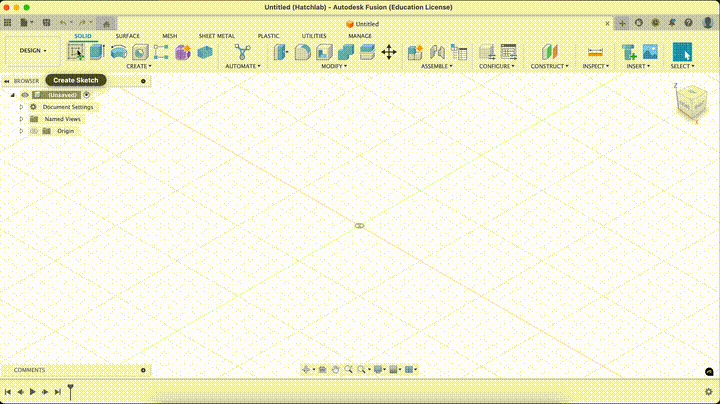Jump to timeline end
720x404 pixels.
57,392
